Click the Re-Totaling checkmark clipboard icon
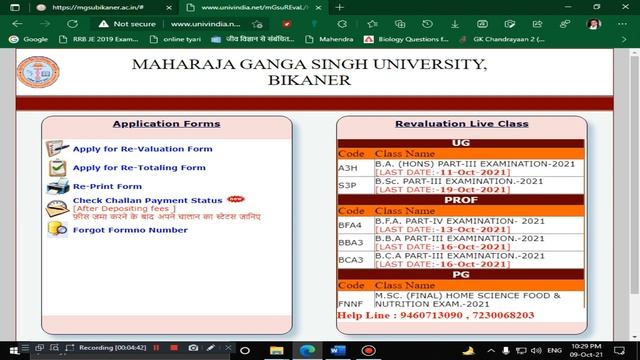This screenshot has width=640, height=360. pyautogui.click(x=58, y=167)
